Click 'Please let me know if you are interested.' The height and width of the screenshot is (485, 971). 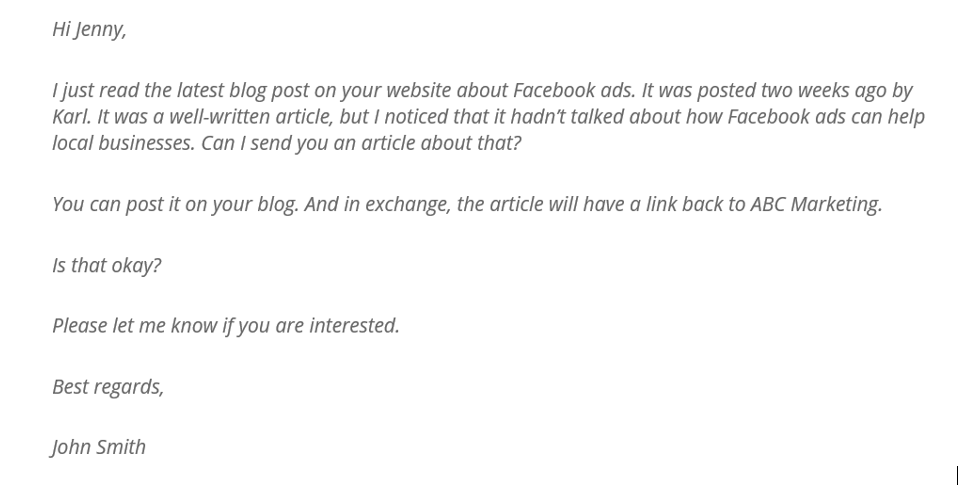tap(226, 326)
